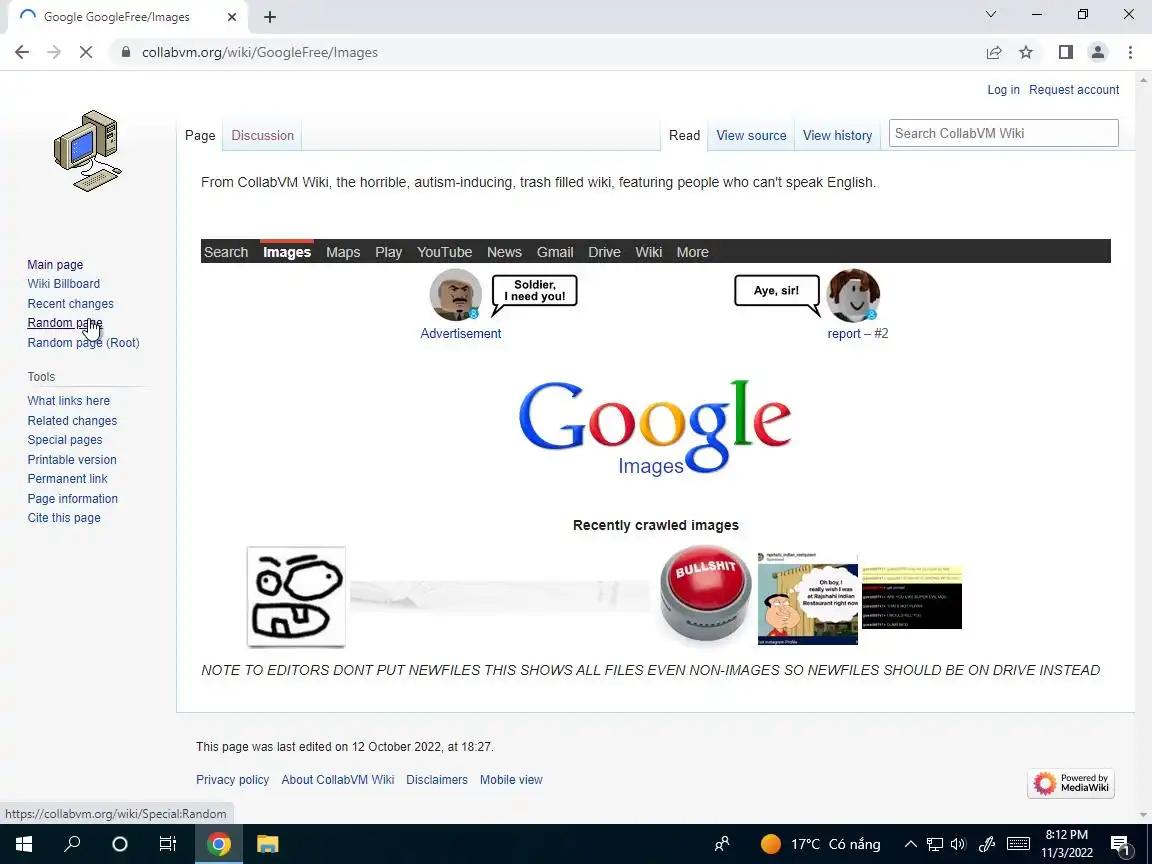Screen dimensions: 1152x864
Task: Open the Chrome three-dot menu
Action: click(1130, 52)
